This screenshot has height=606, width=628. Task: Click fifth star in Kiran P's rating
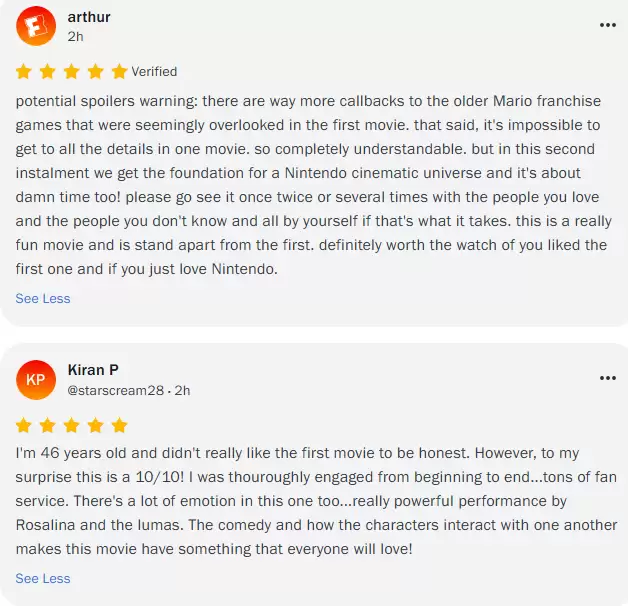[x=119, y=426]
